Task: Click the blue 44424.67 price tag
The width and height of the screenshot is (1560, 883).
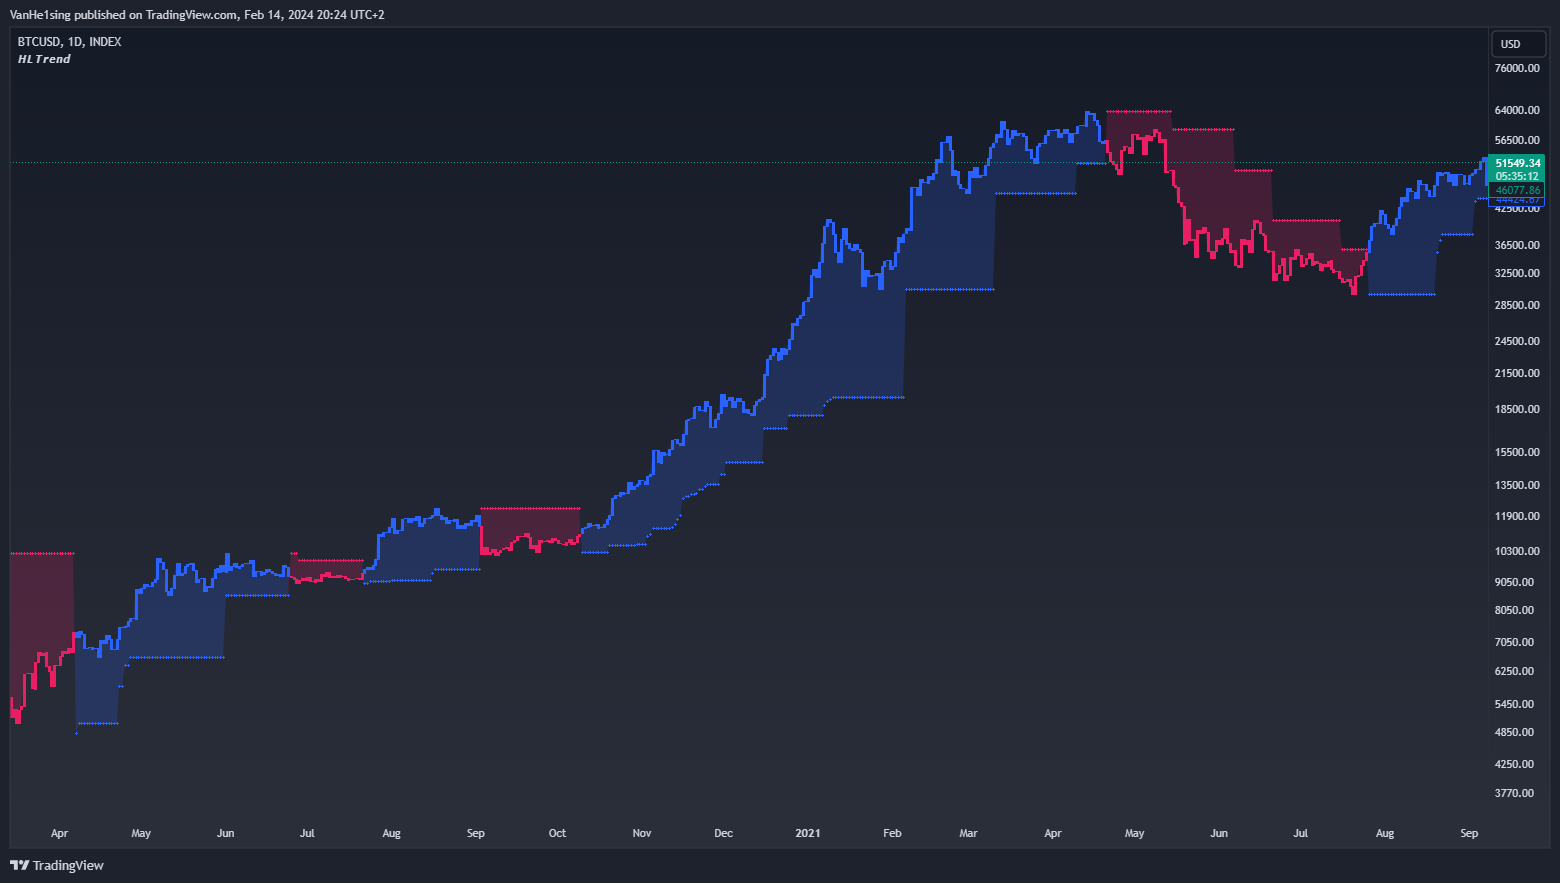Action: 1517,201
